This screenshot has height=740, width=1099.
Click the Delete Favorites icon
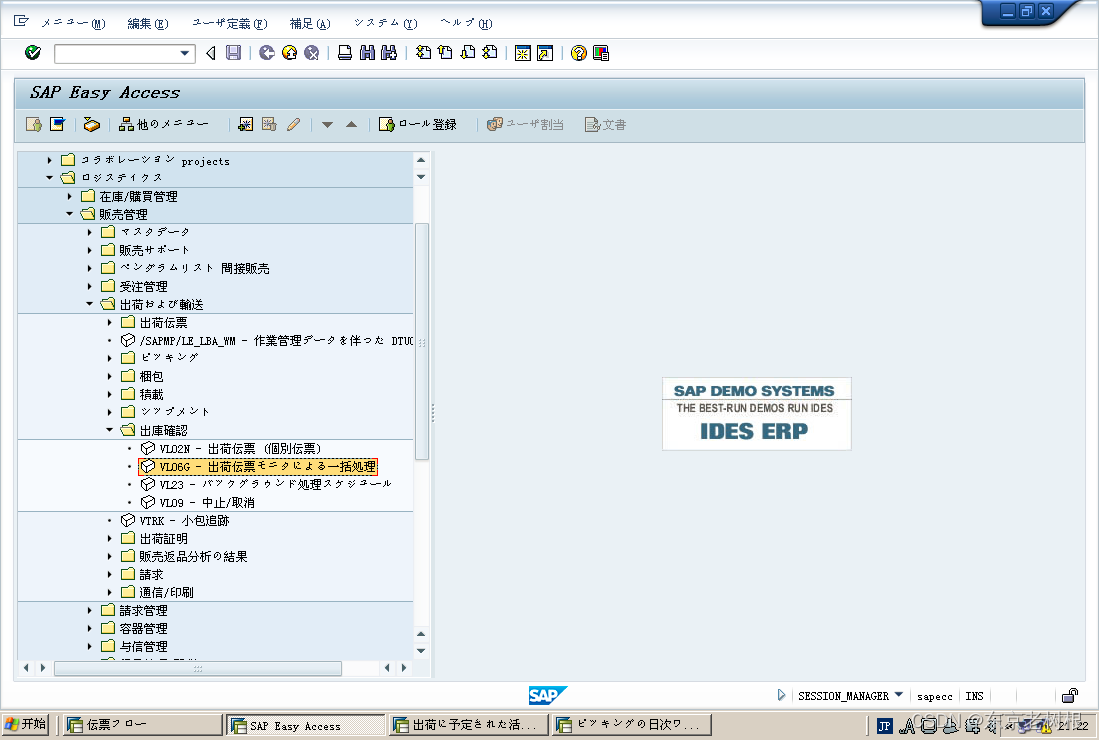click(x=269, y=124)
